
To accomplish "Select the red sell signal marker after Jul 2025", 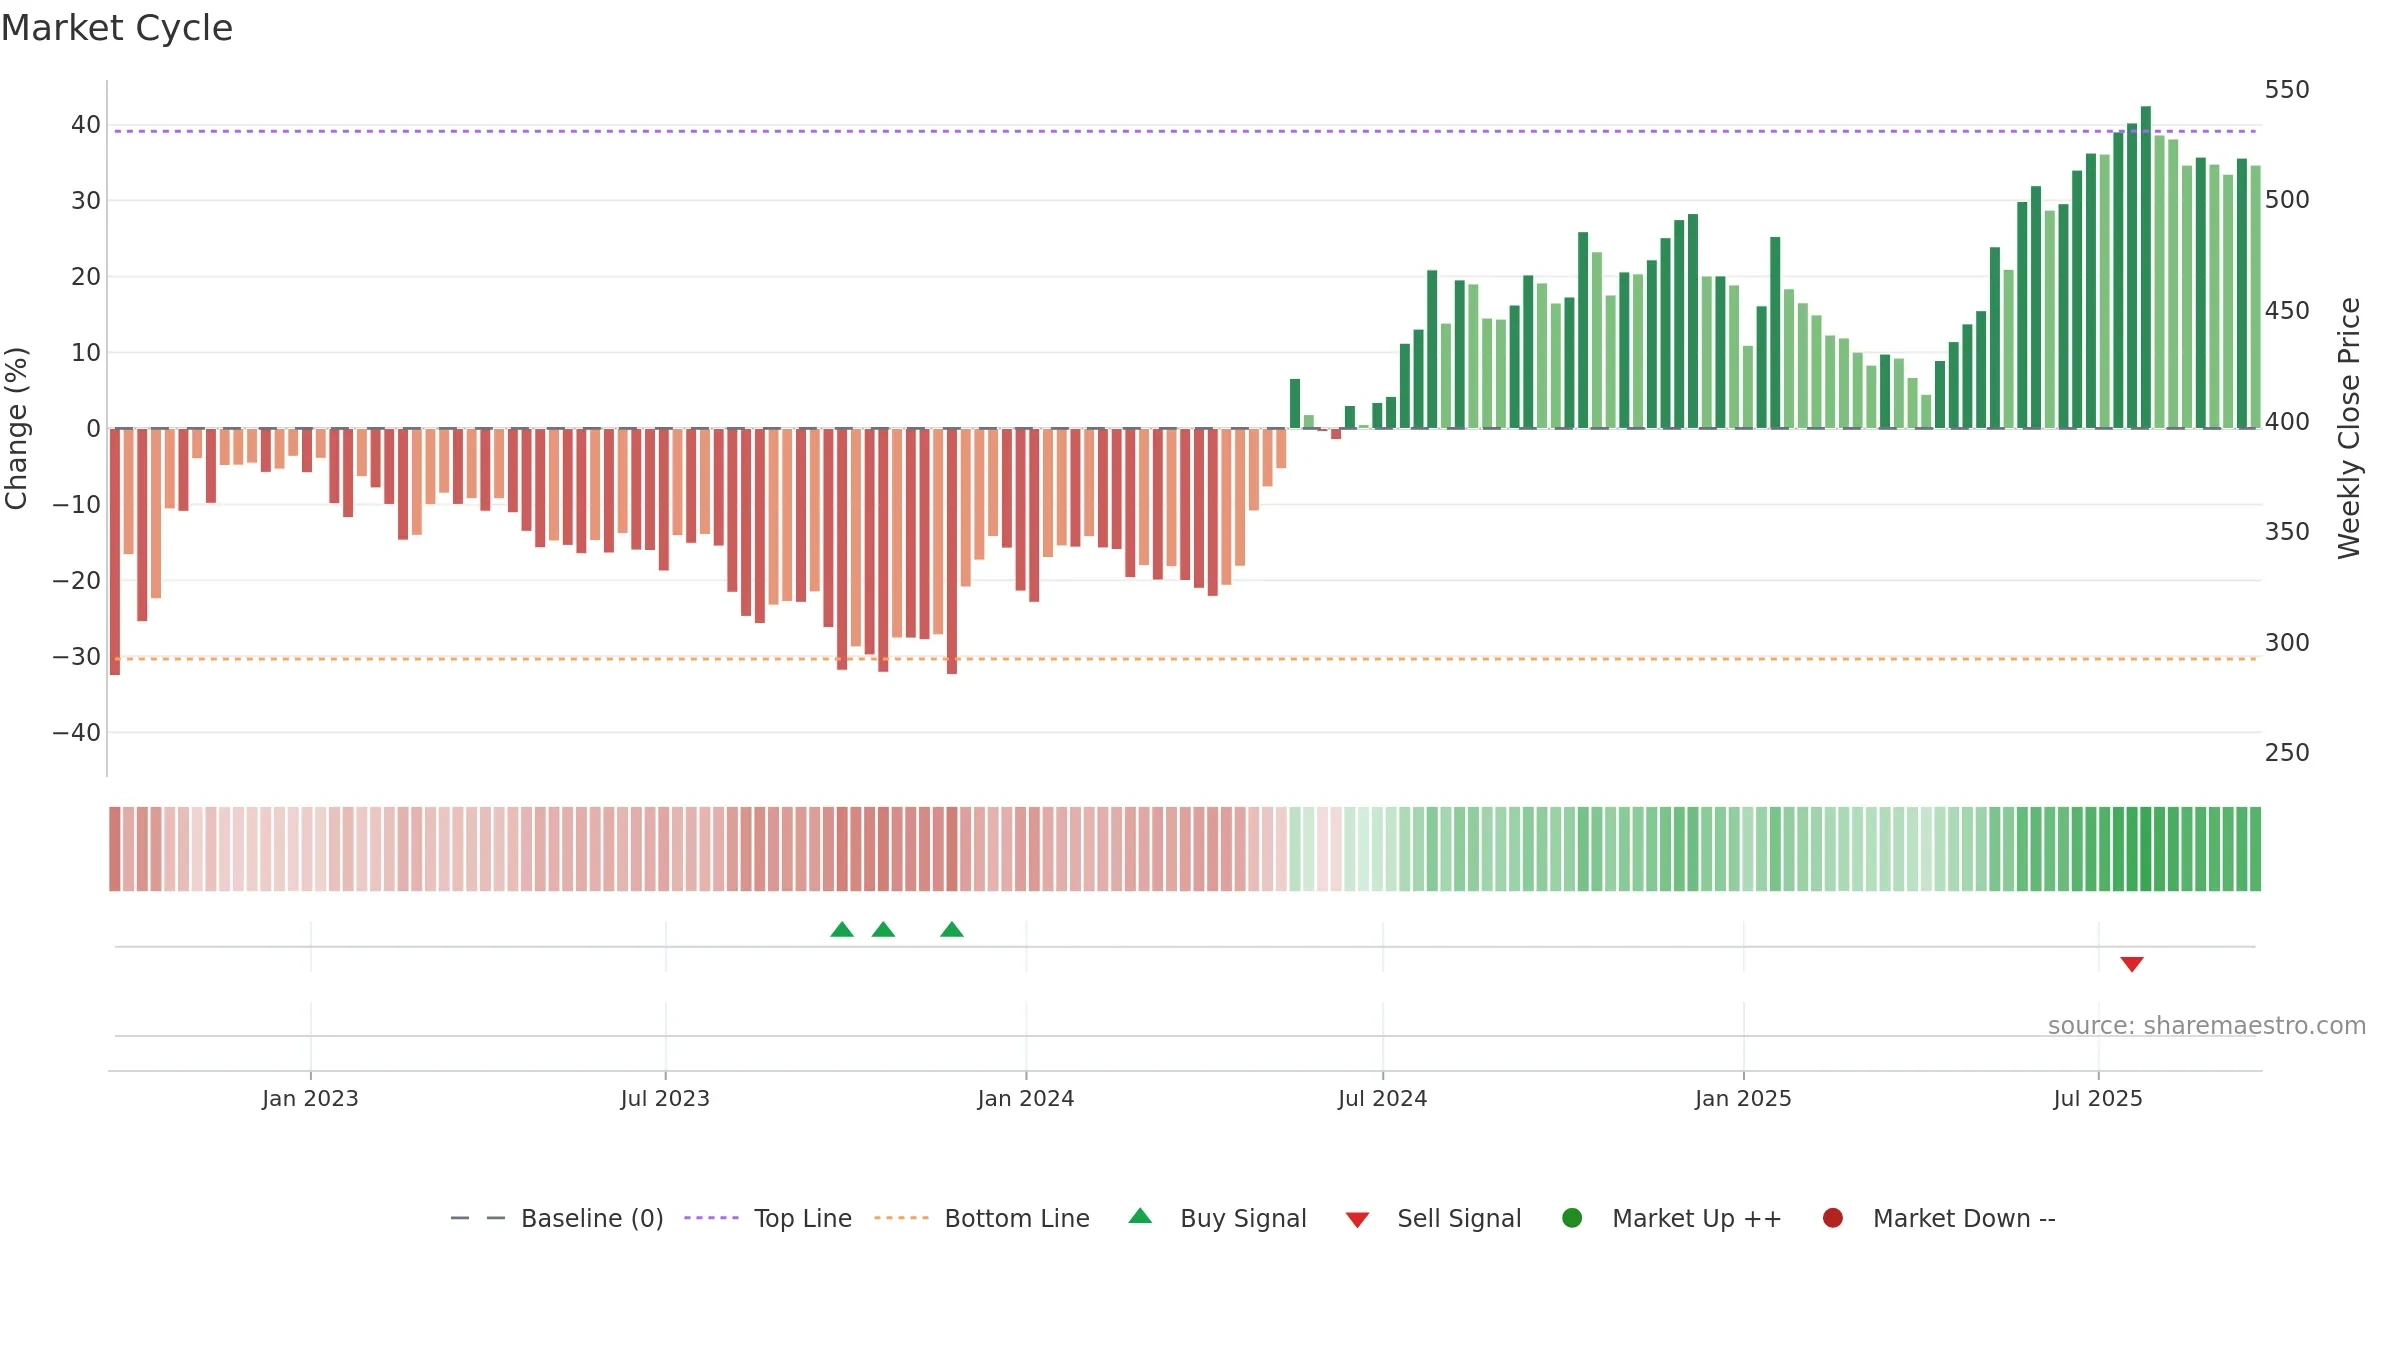I will click(2132, 964).
